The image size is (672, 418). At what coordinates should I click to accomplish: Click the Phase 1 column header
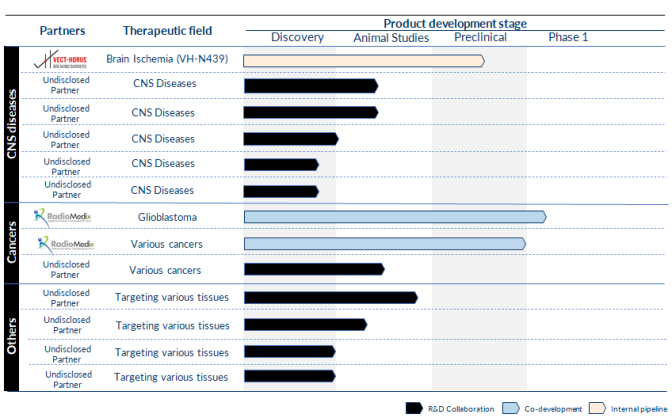point(568,37)
